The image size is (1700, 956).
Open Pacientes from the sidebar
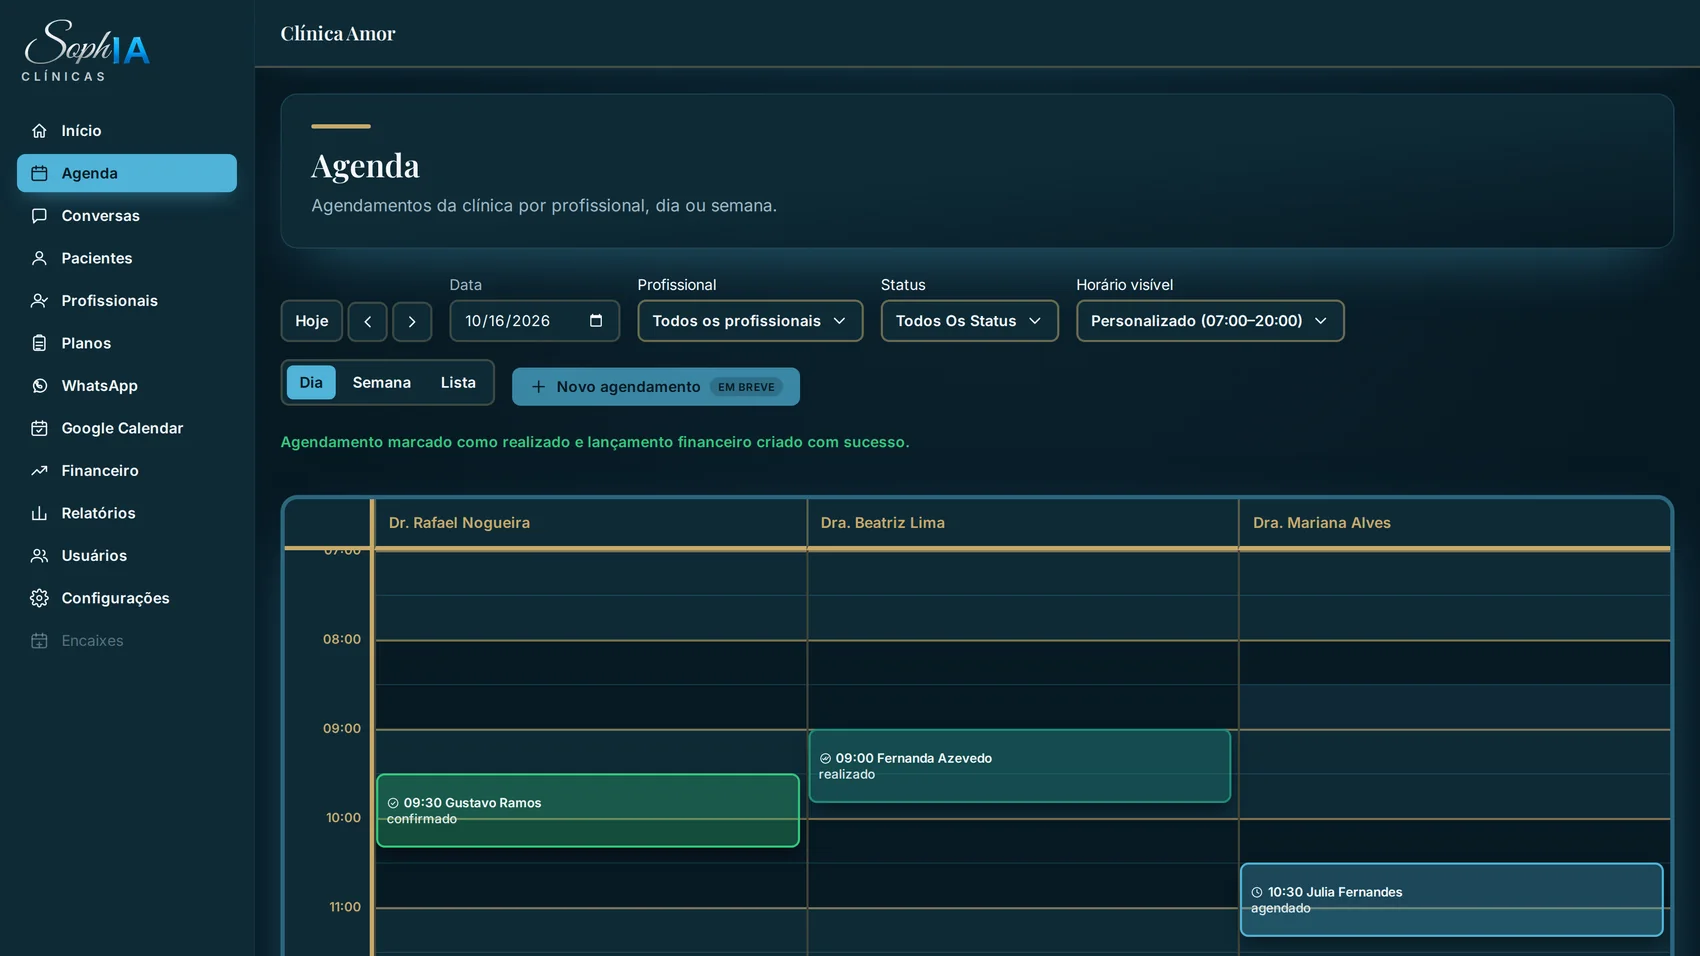(x=127, y=258)
